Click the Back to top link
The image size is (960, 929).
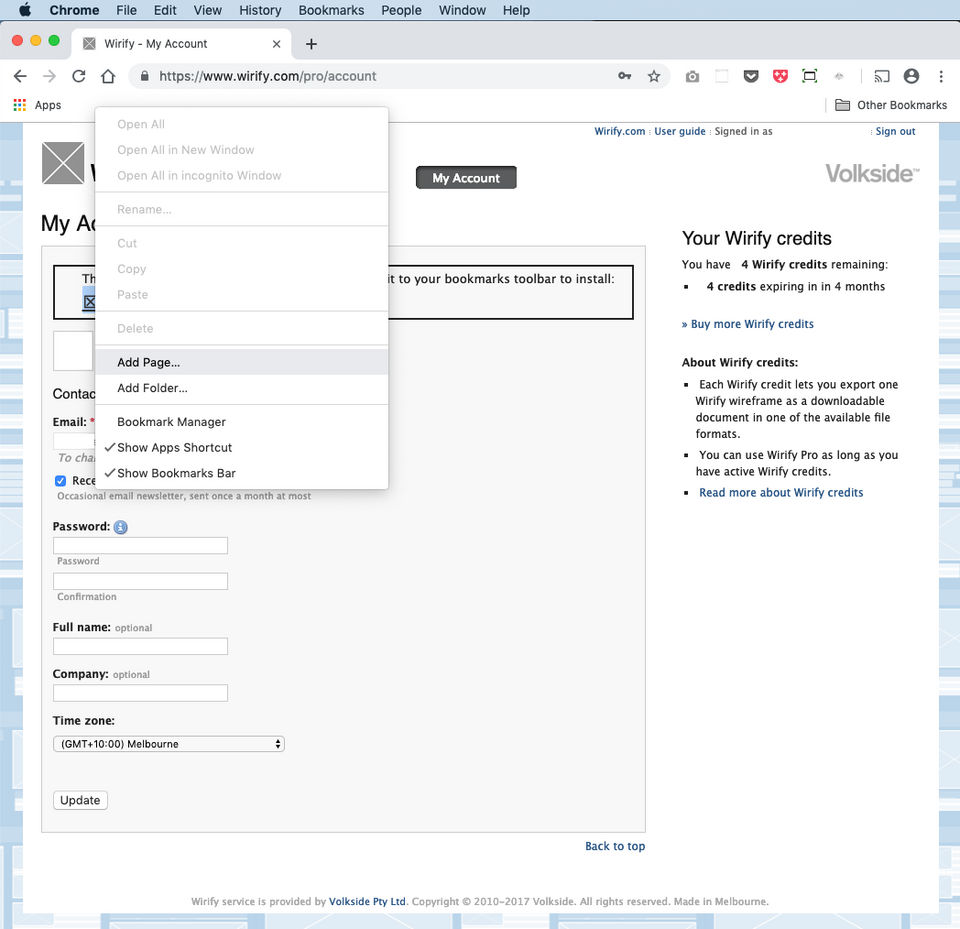click(x=615, y=846)
